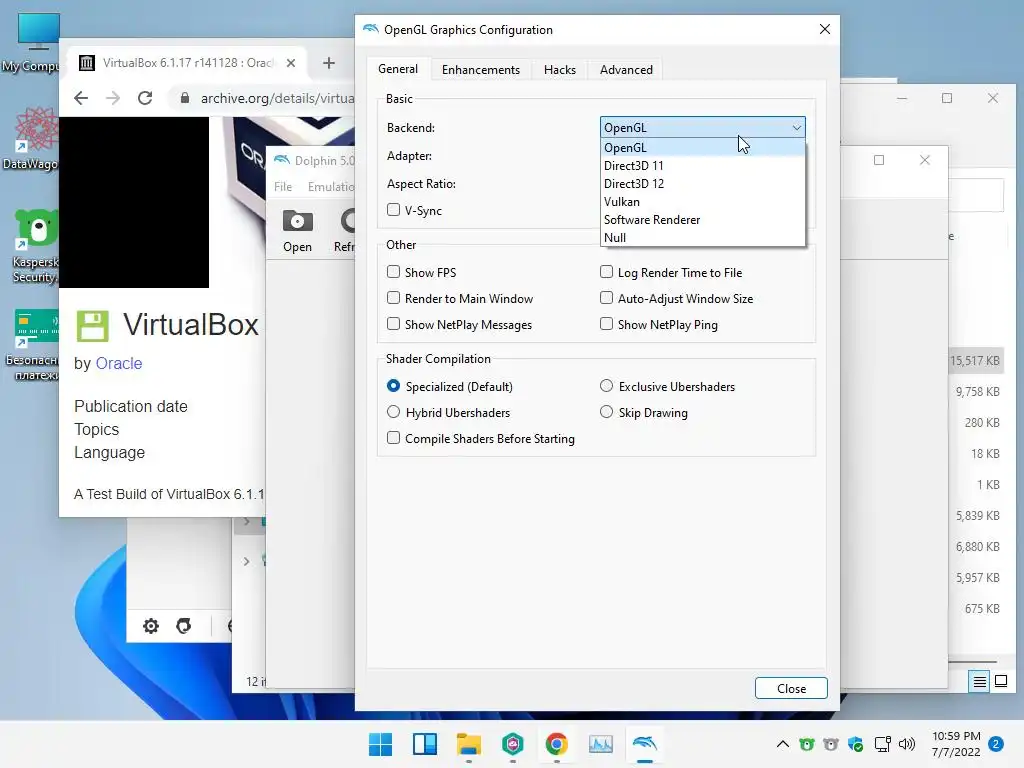
Task: Select Exclusive Ubershaders option
Action: 607,386
